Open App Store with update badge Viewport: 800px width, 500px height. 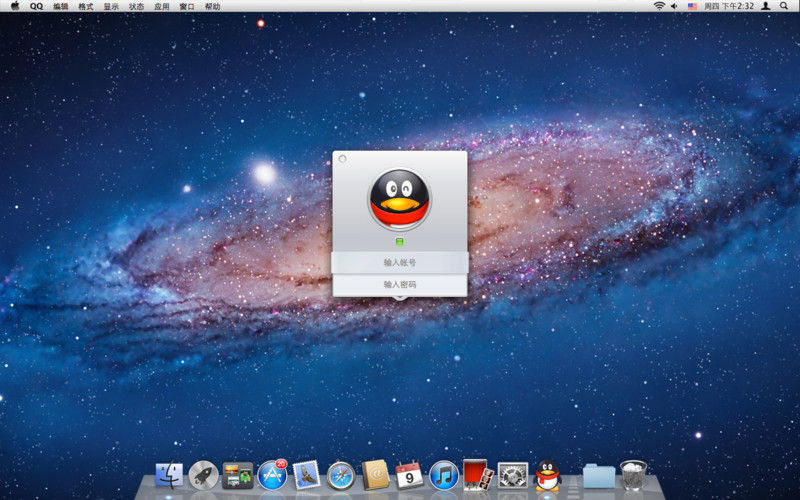pos(272,475)
